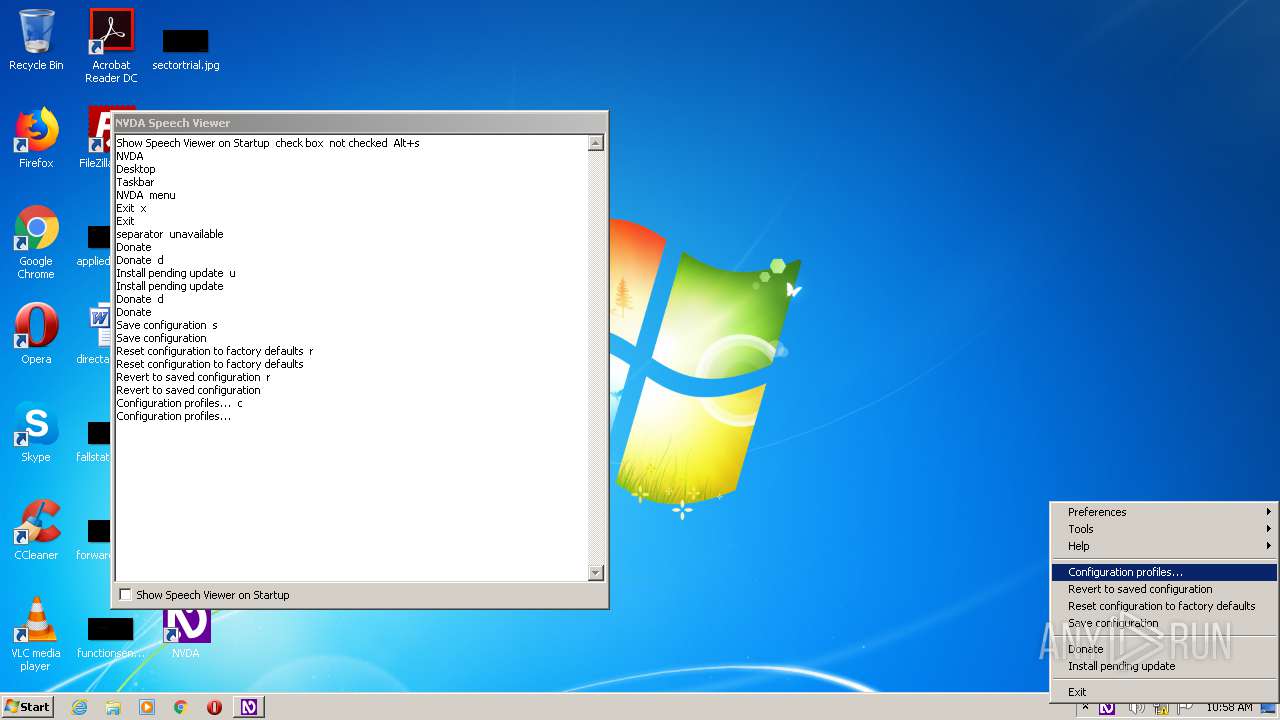Open Windows Explorer from the taskbar
This screenshot has height=720, width=1280.
tap(113, 707)
